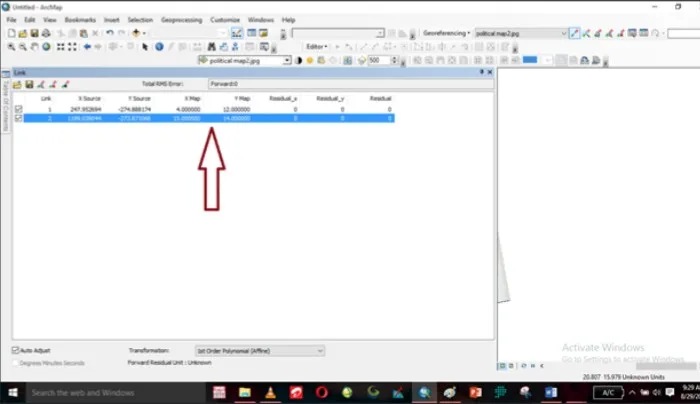The image size is (700, 404).
Task: Click the 500 value spinner field
Action: (x=379, y=60)
